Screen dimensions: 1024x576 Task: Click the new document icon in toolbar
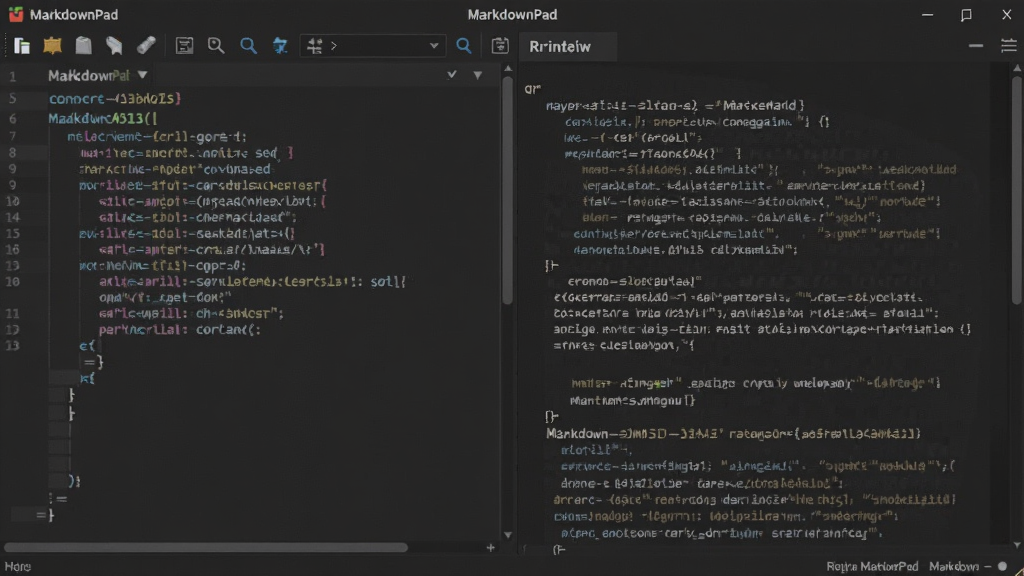tap(22, 46)
